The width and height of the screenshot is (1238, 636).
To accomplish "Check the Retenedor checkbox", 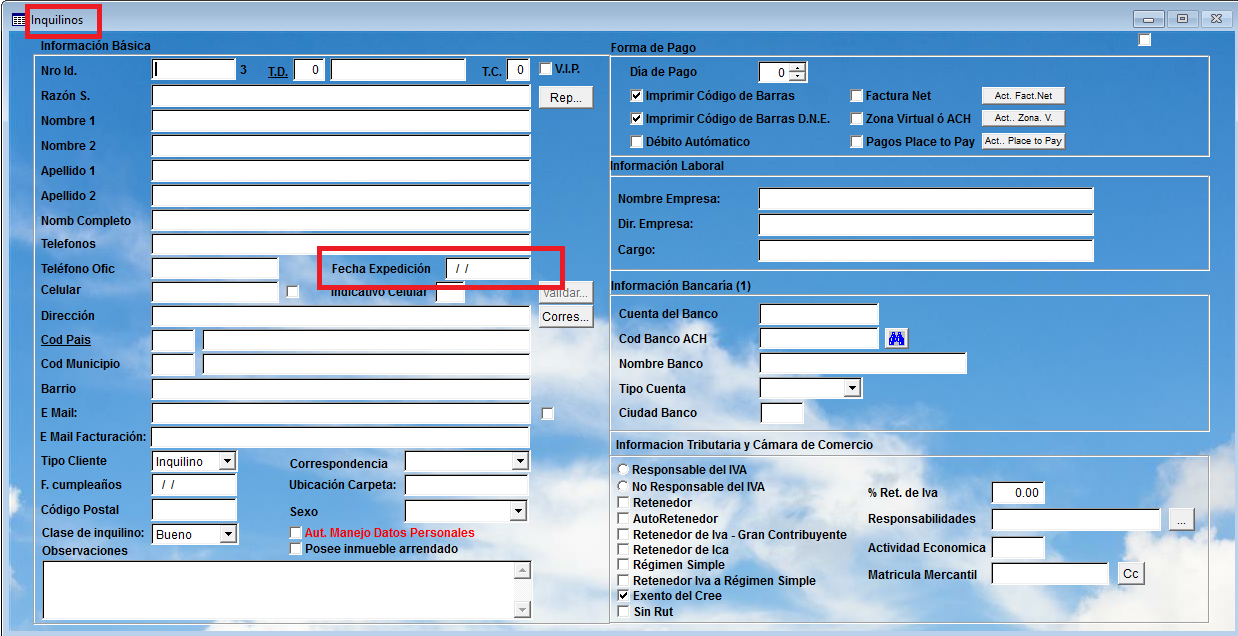I will [x=624, y=503].
